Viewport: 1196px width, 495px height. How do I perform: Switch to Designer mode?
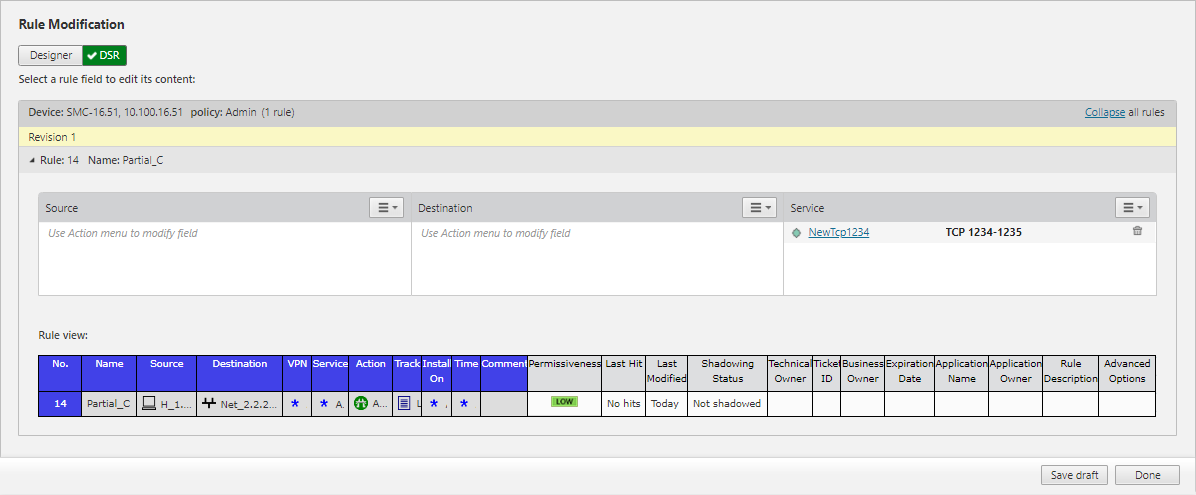pyautogui.click(x=50, y=56)
